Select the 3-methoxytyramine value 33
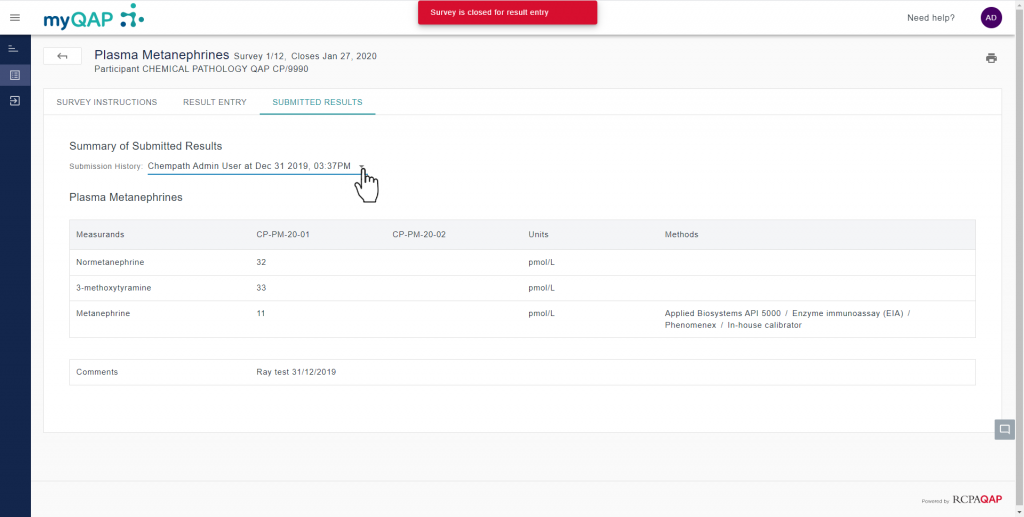Image resolution: width=1024 pixels, height=517 pixels. coord(261,288)
